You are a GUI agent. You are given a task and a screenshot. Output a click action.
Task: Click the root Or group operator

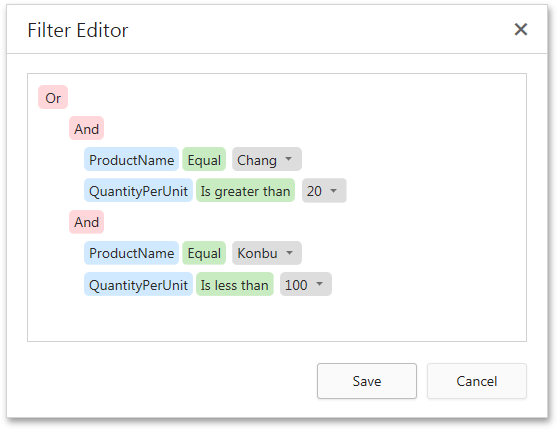[53, 97]
